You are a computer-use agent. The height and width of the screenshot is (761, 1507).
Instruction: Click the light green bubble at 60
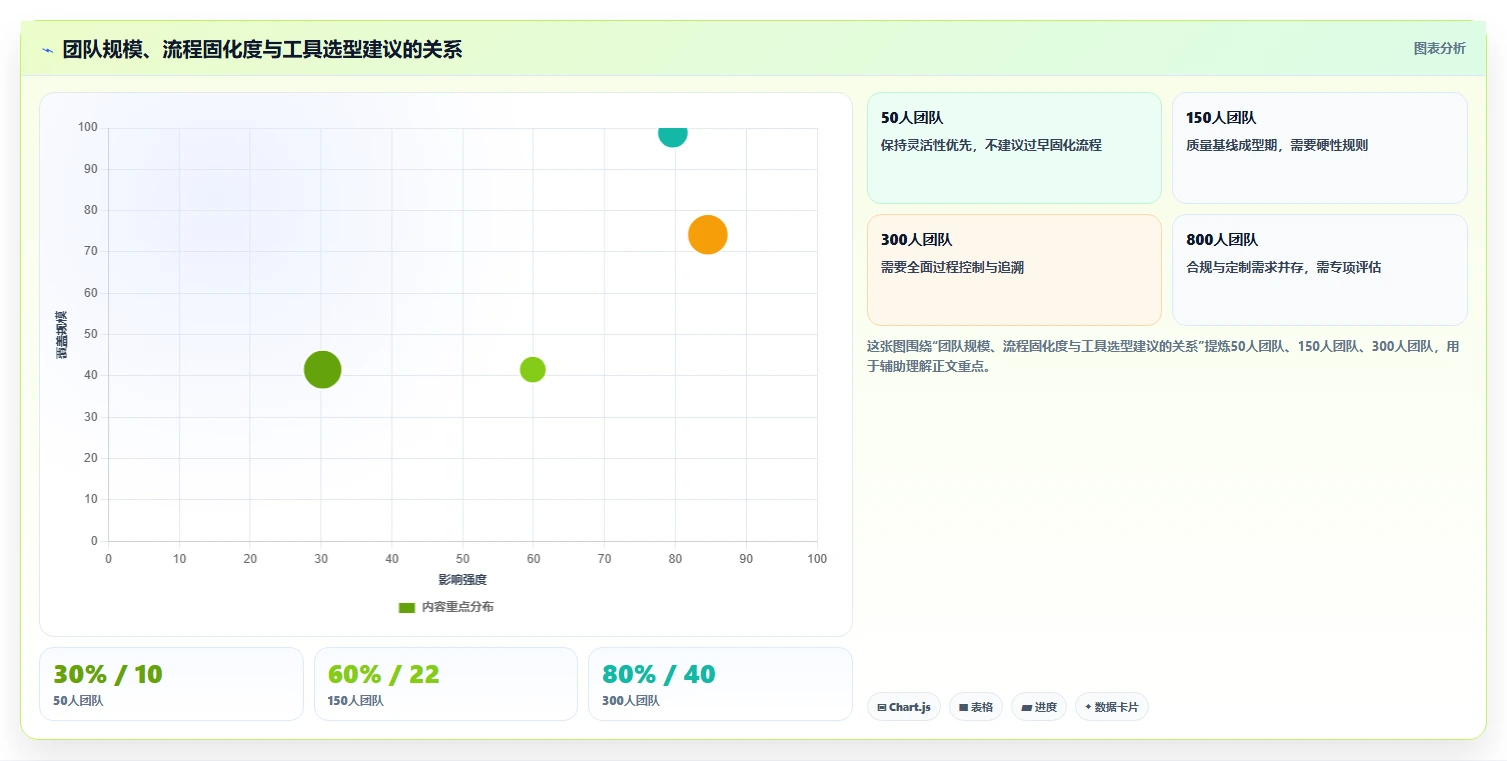[x=533, y=370]
